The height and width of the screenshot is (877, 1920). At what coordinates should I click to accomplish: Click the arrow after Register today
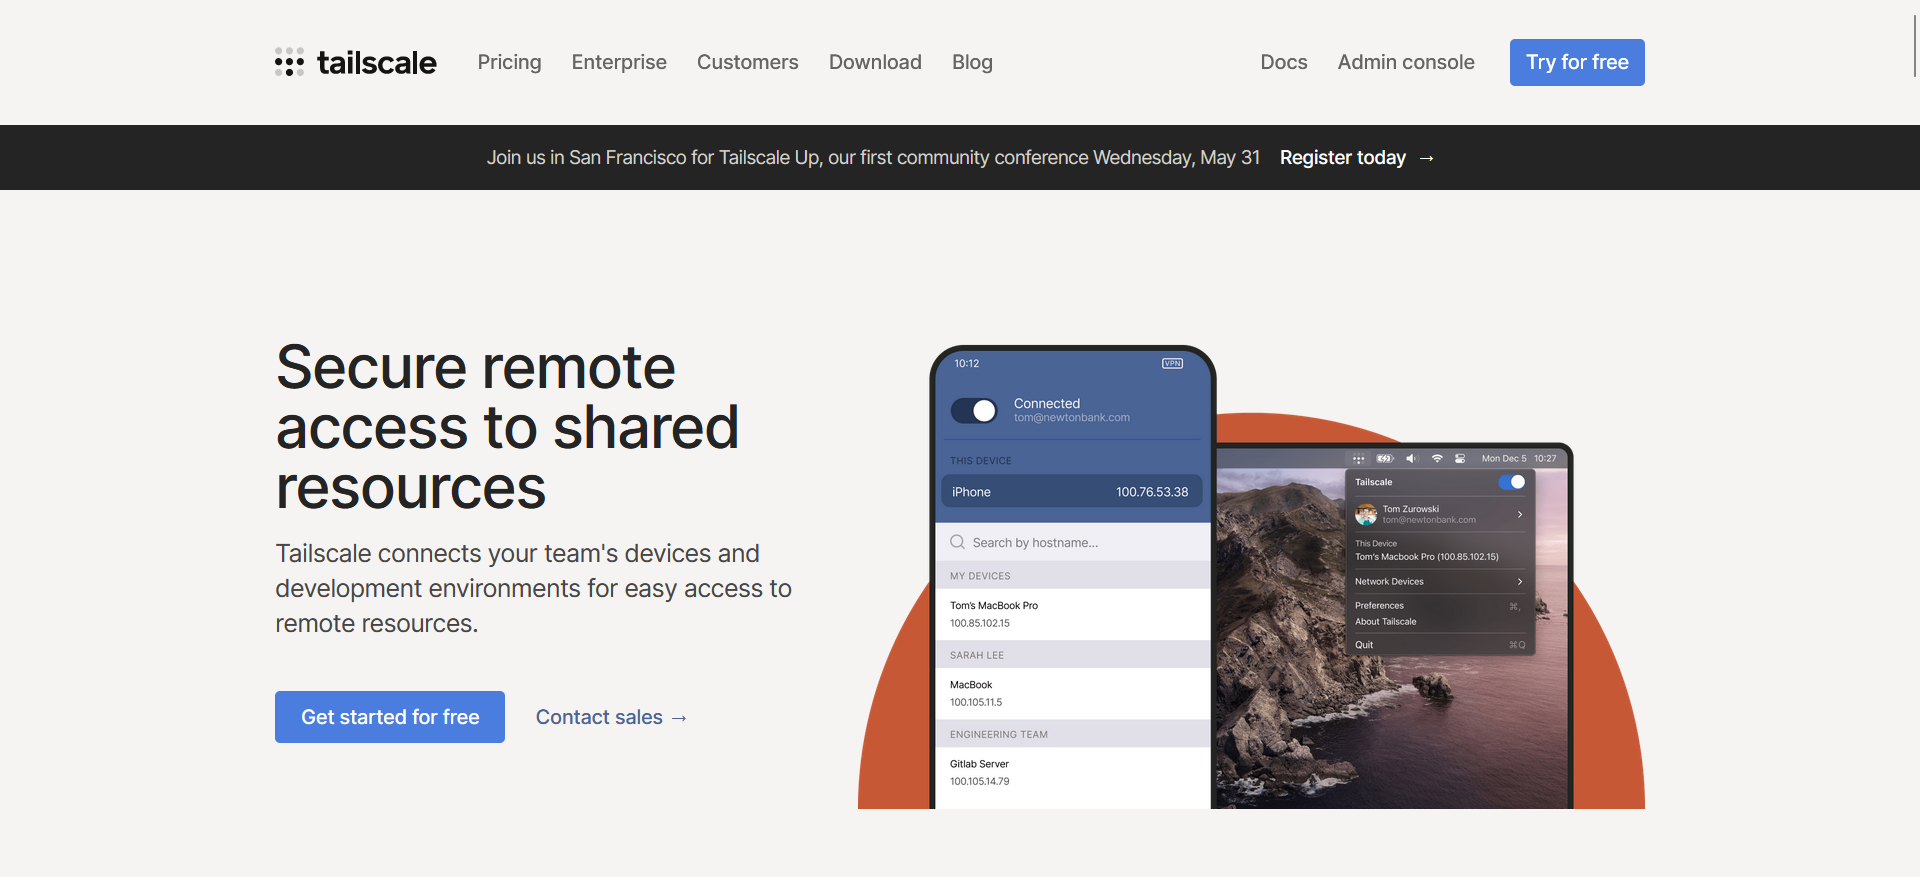point(1427,158)
